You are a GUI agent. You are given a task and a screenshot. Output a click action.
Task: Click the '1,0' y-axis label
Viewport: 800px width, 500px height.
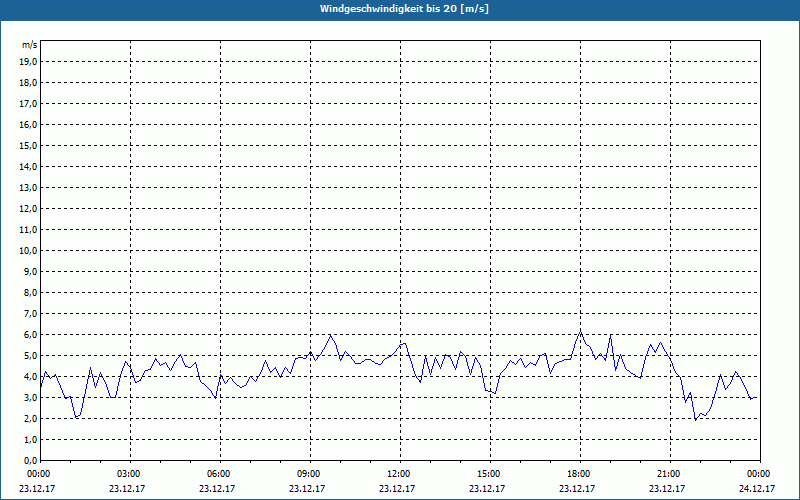pos(31,439)
